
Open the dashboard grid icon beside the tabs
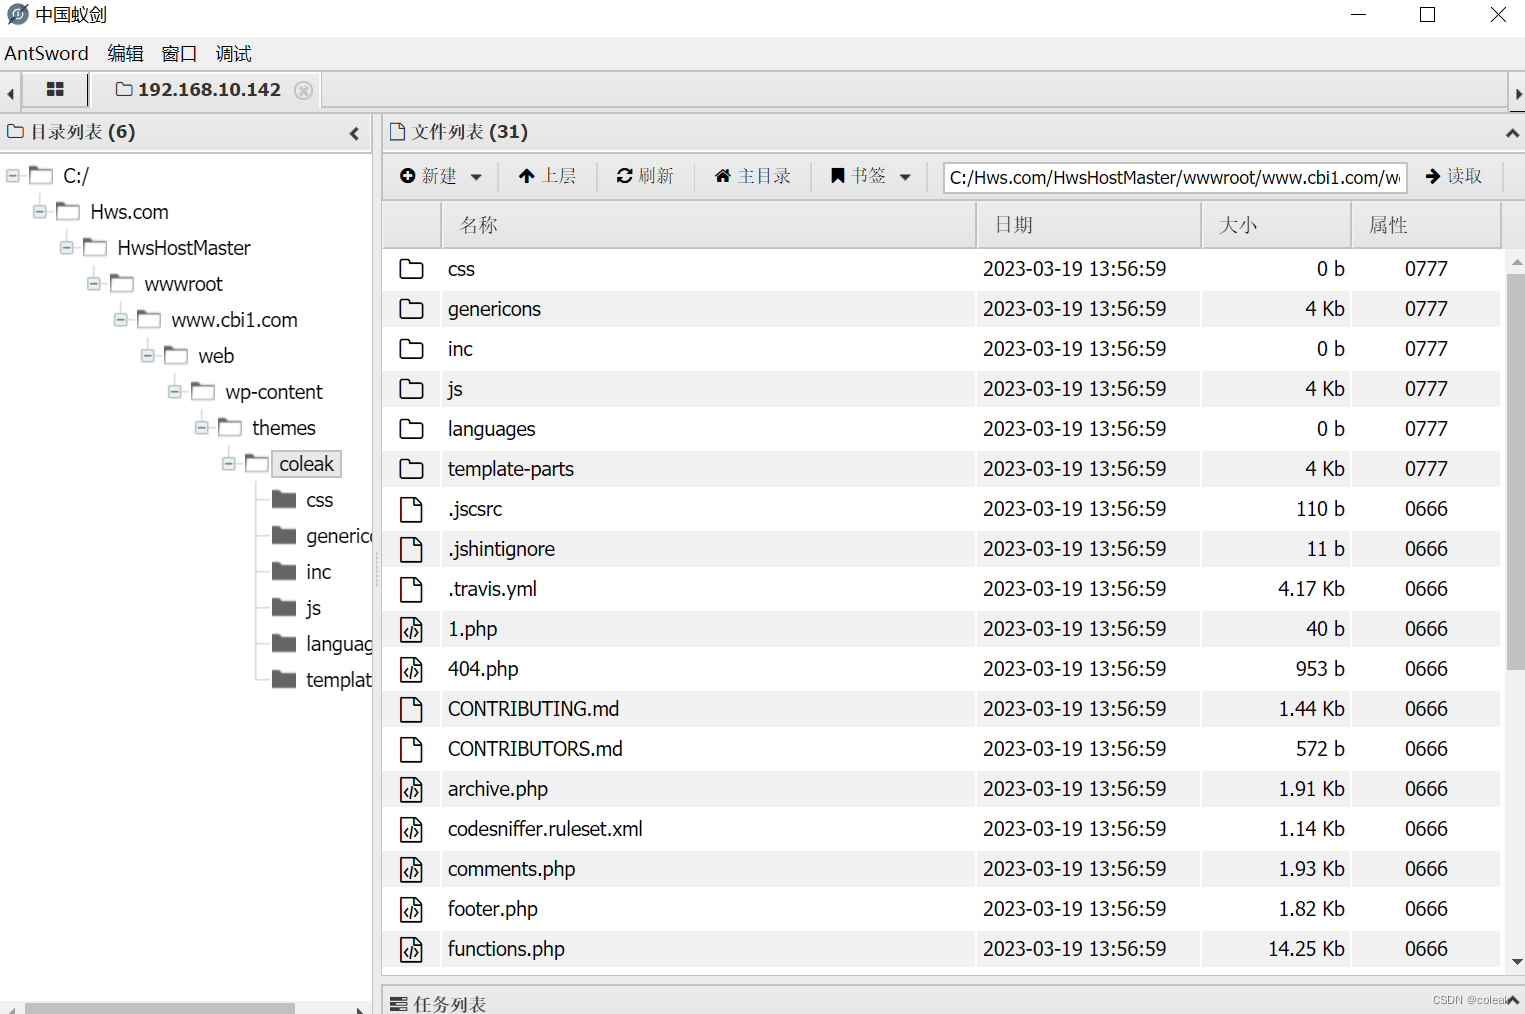(55, 89)
